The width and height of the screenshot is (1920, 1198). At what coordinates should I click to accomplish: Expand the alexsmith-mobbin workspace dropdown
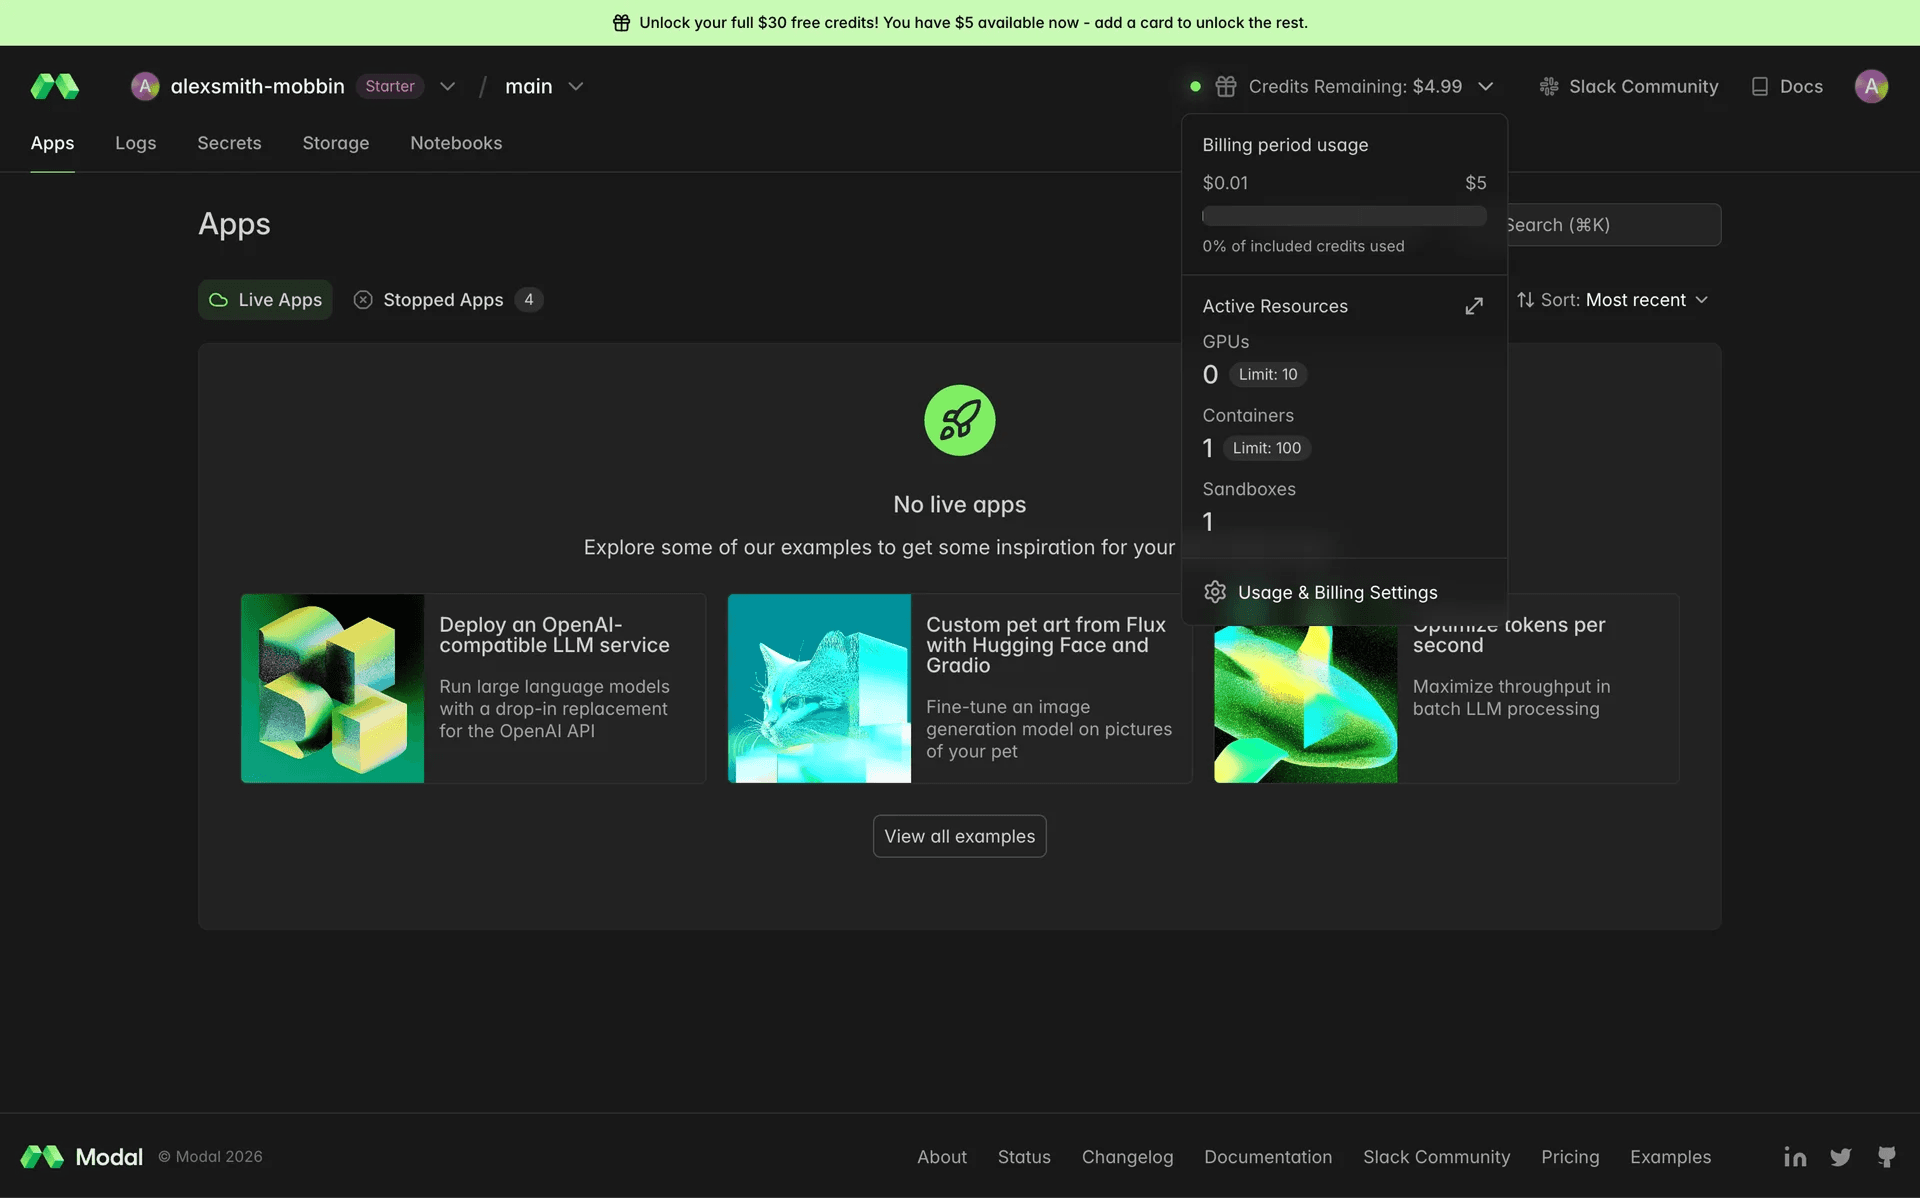click(x=447, y=86)
